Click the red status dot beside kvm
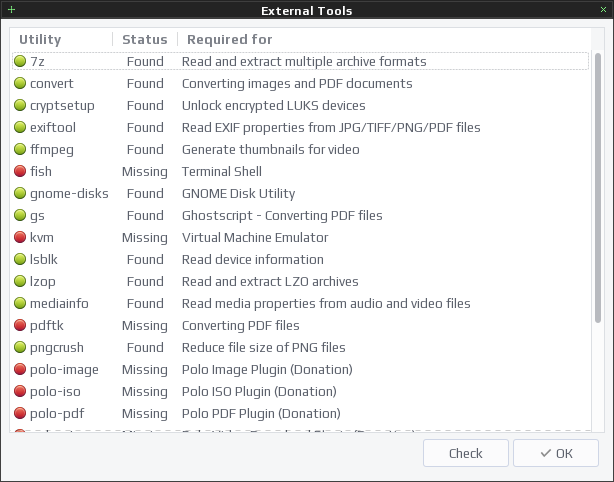 (x=20, y=237)
